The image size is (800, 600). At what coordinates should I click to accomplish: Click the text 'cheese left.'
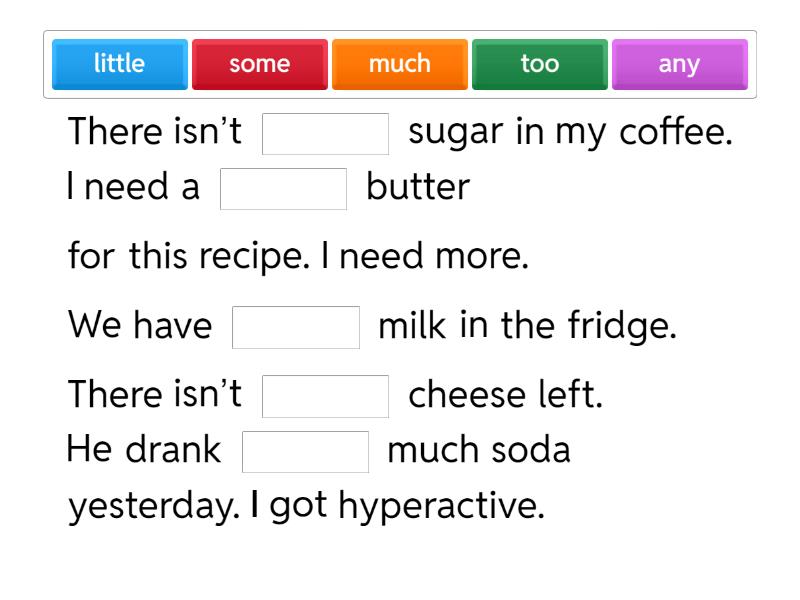tap(505, 396)
